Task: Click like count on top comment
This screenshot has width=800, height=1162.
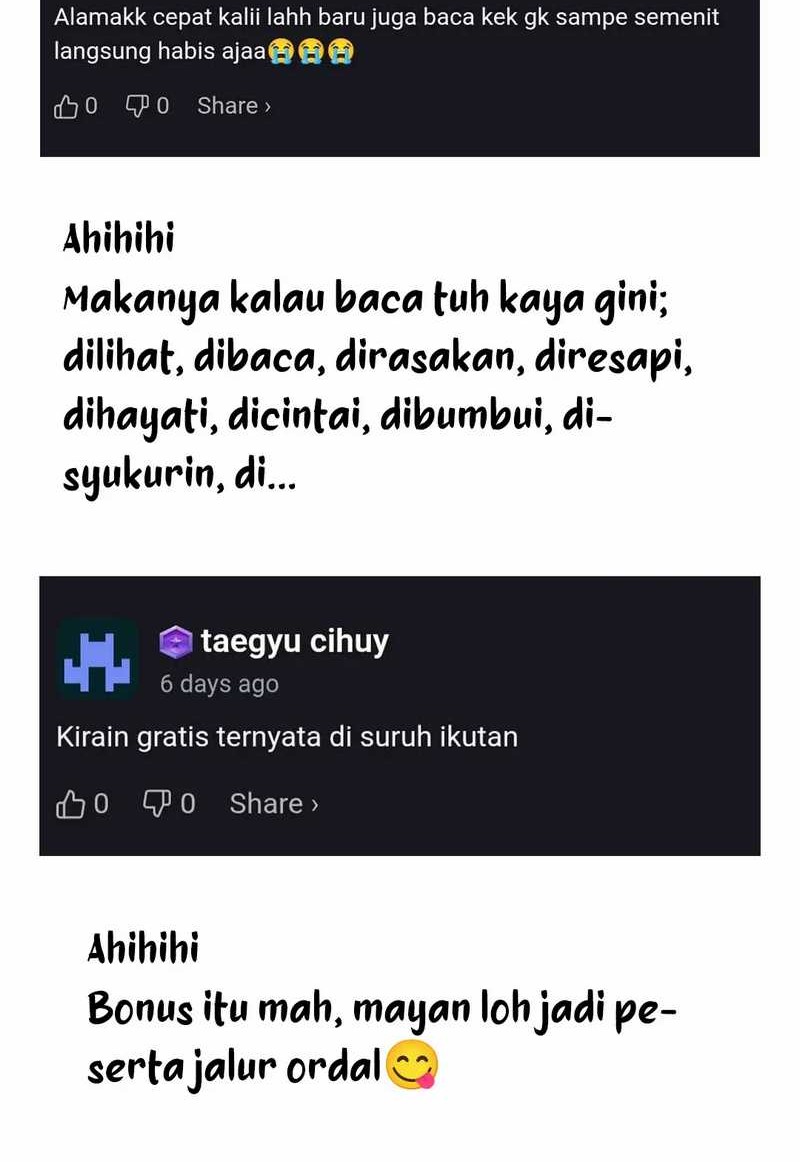Action: pos(91,107)
